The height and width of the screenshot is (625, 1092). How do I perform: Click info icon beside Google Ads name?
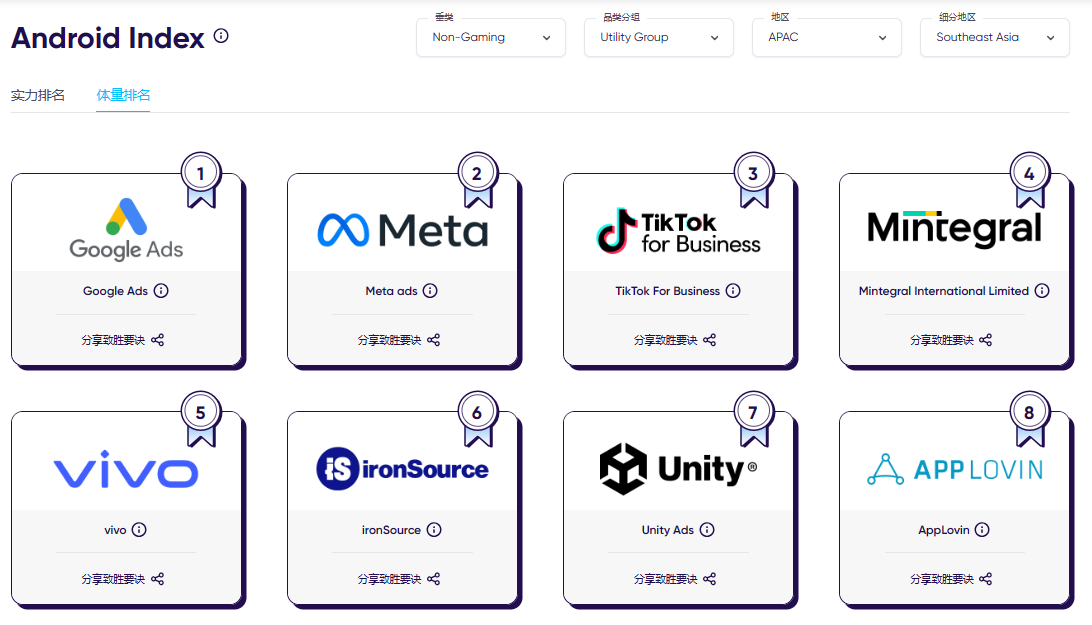(x=161, y=291)
